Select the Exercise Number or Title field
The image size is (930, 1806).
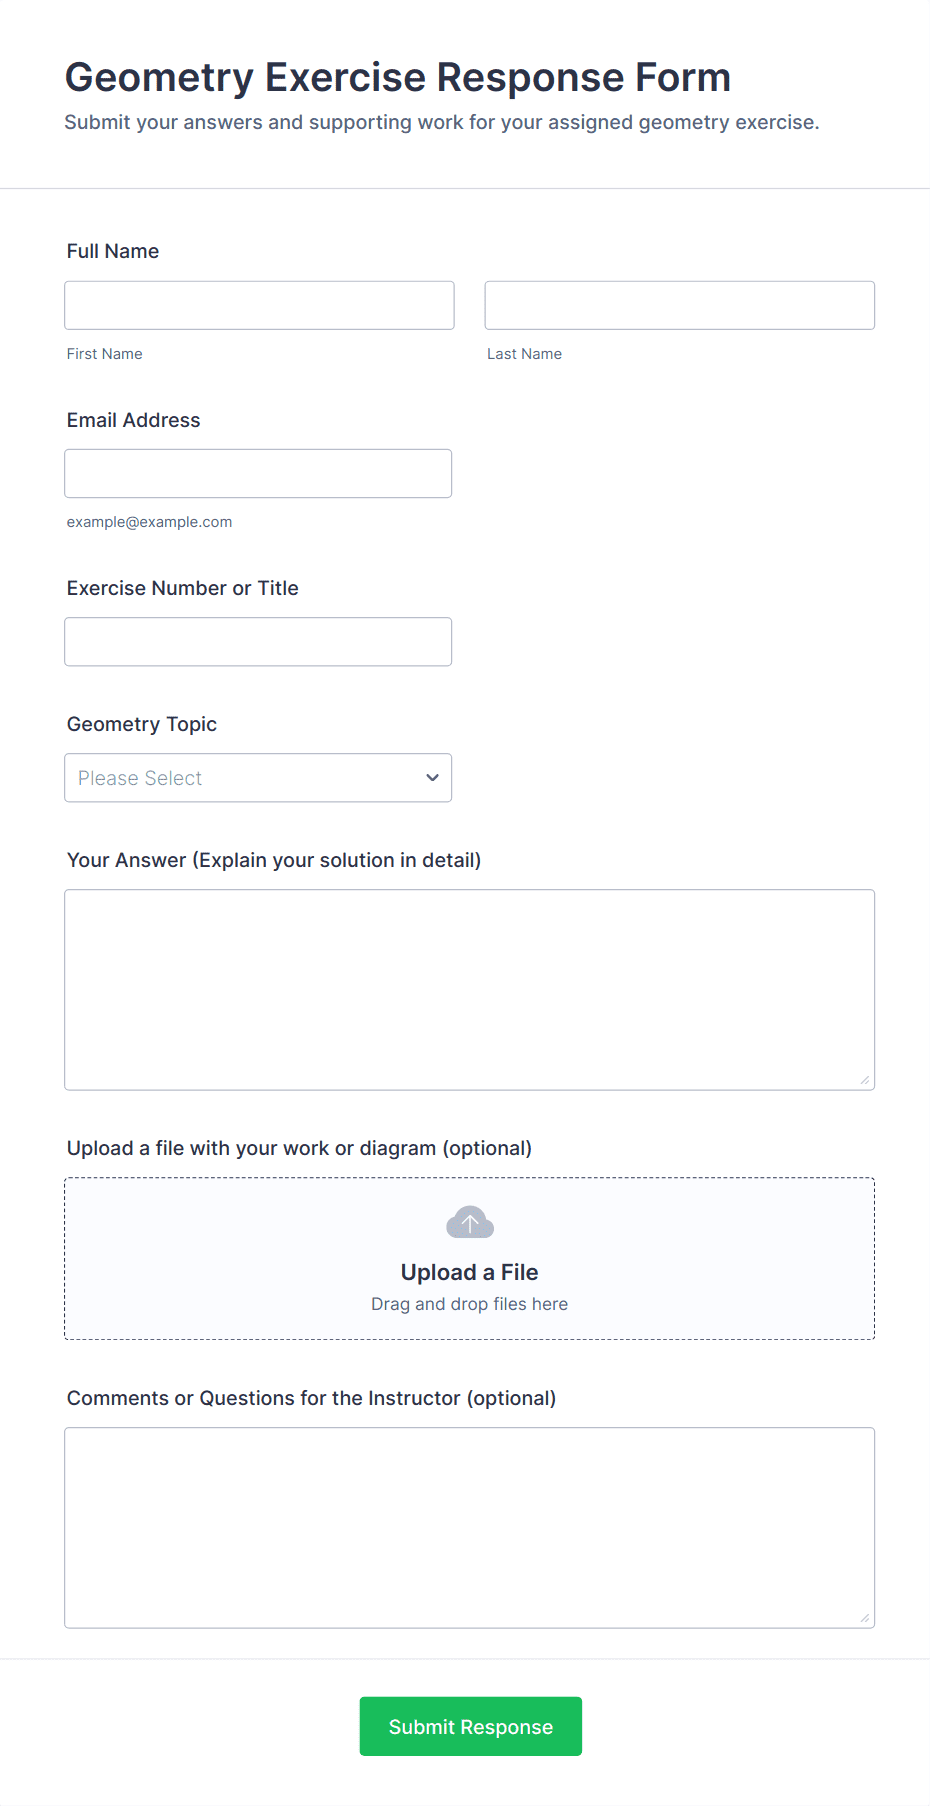tap(258, 641)
